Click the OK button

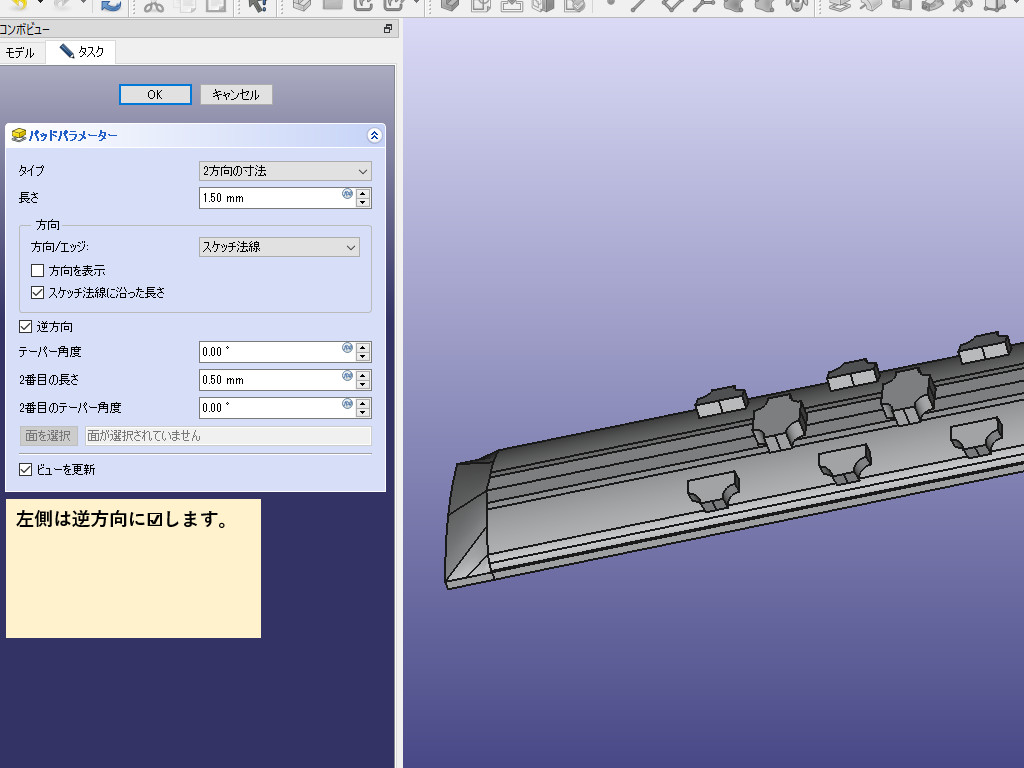(x=155, y=95)
